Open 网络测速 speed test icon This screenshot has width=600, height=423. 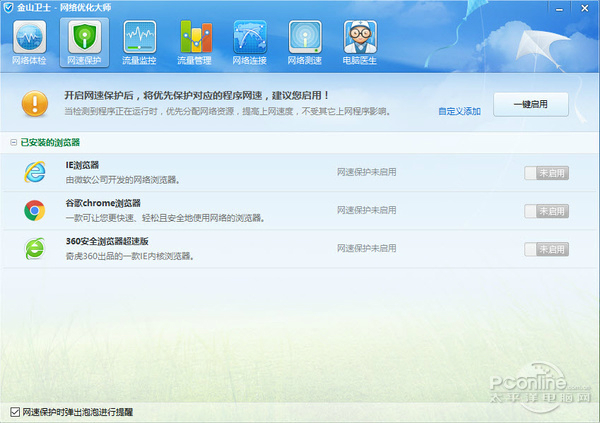[305, 38]
